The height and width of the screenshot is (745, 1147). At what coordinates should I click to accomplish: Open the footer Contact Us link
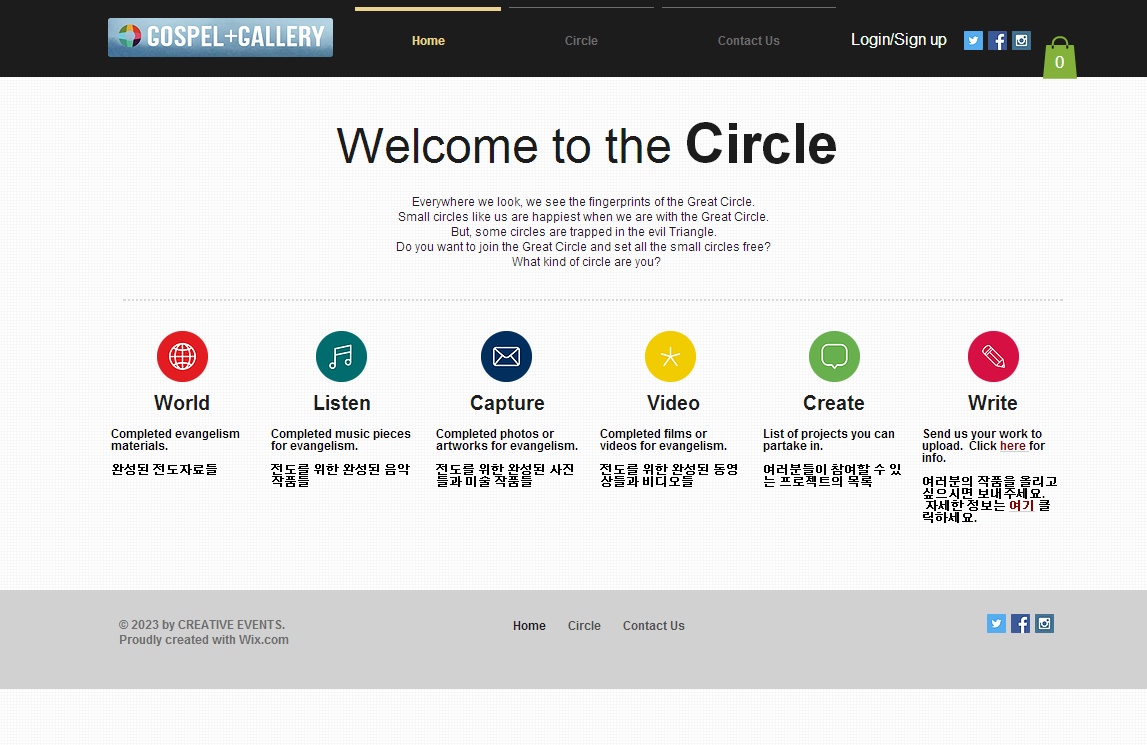point(653,626)
